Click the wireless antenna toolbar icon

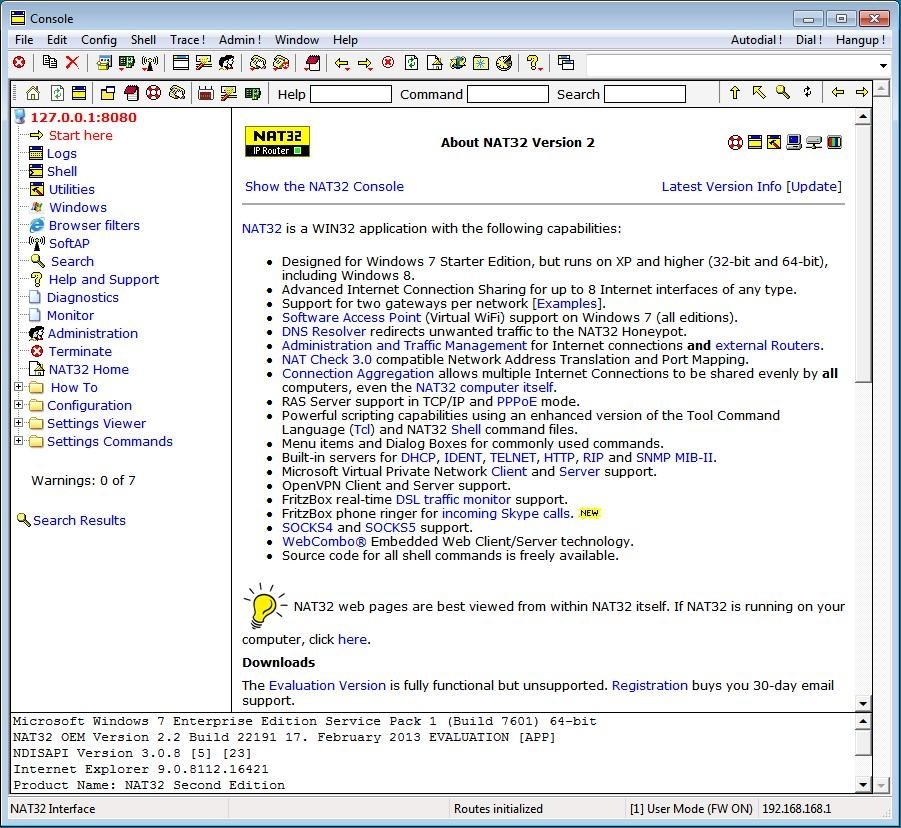tap(150, 63)
